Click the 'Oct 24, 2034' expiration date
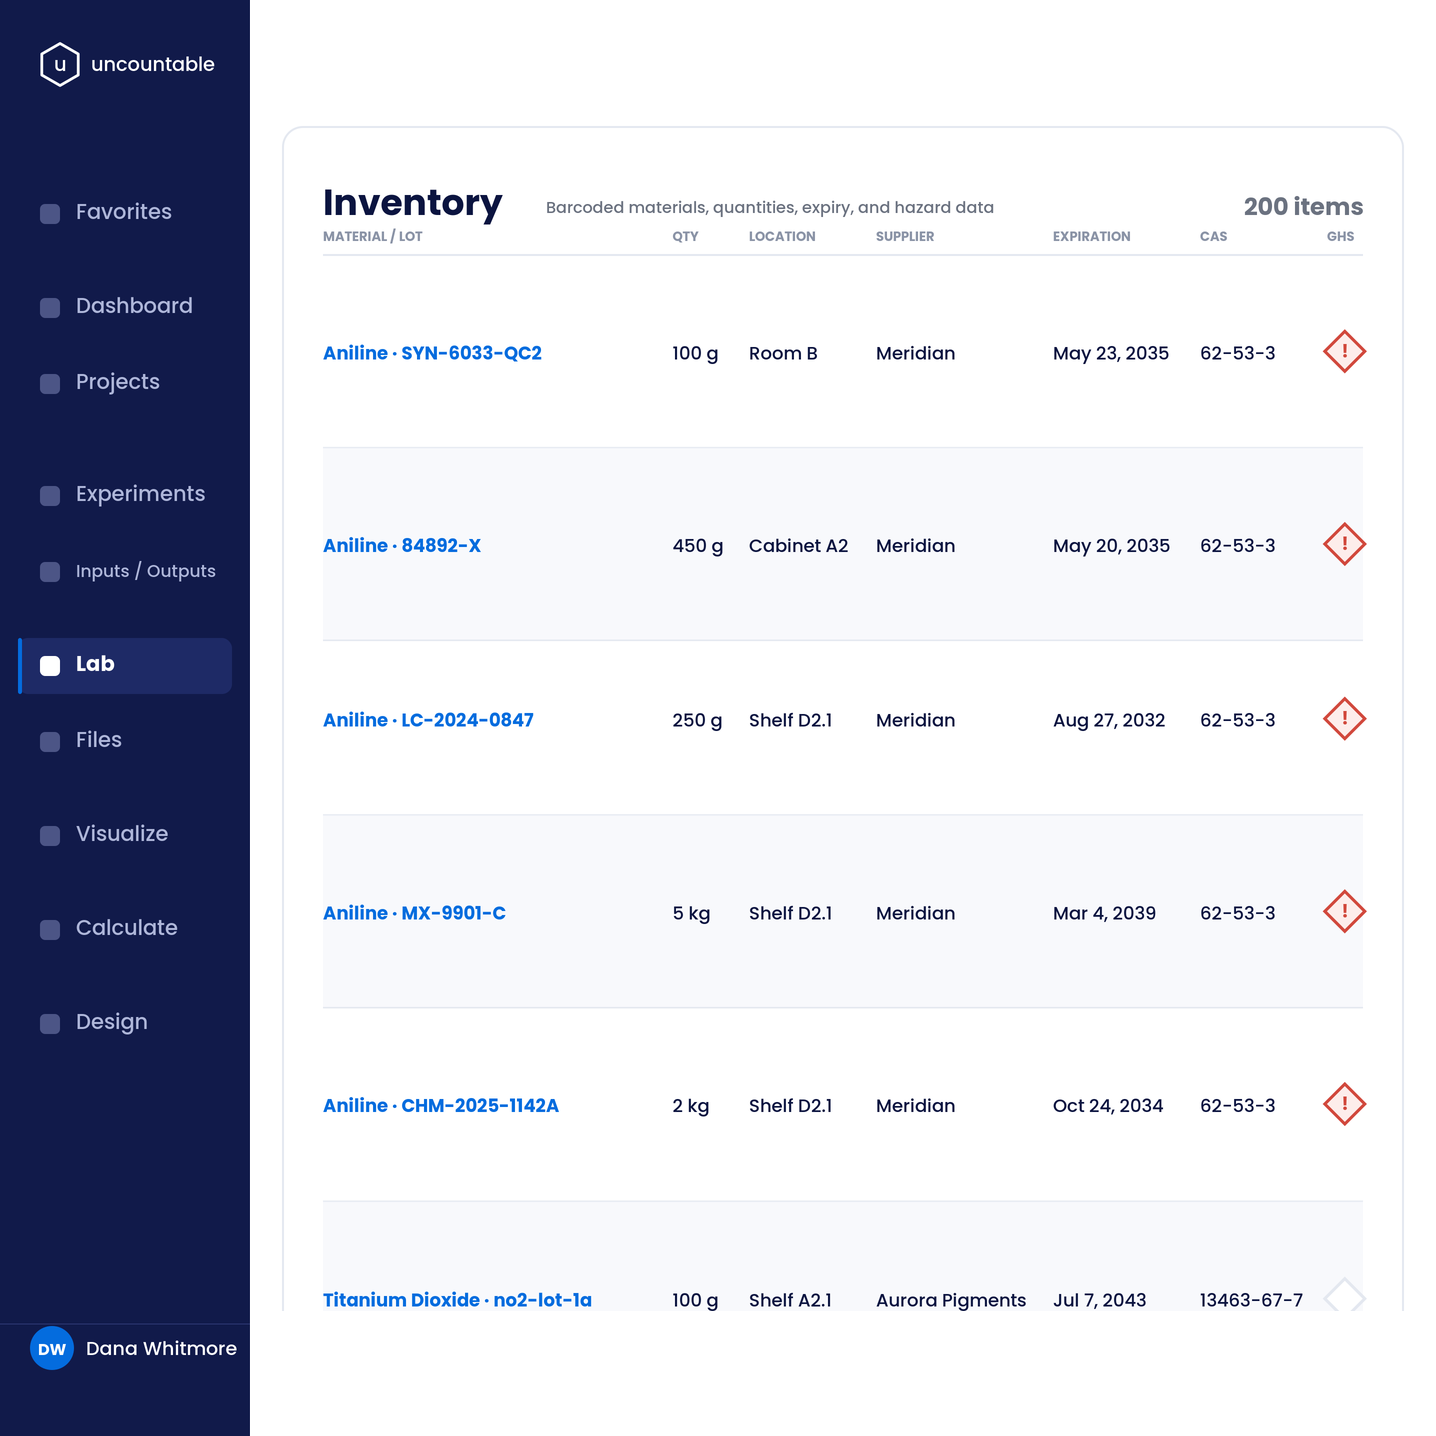1436x1436 pixels. coord(1108,1105)
